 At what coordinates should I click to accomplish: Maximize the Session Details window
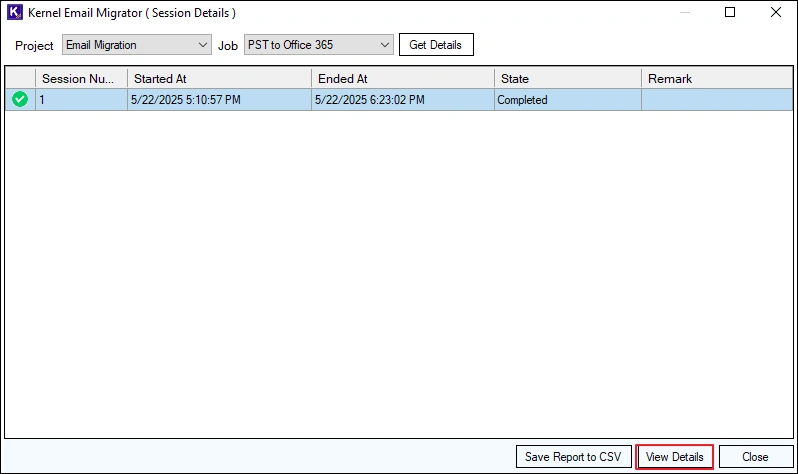click(x=730, y=12)
